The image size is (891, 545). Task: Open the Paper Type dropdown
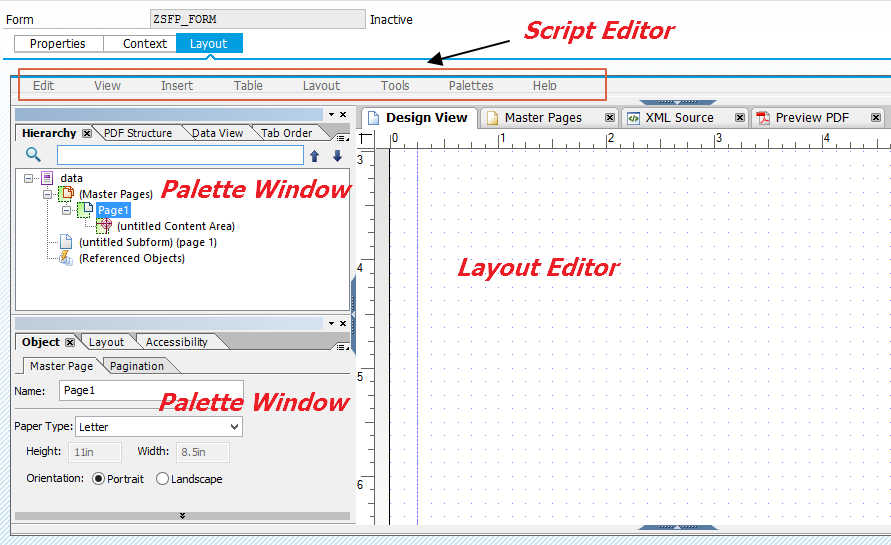click(234, 427)
